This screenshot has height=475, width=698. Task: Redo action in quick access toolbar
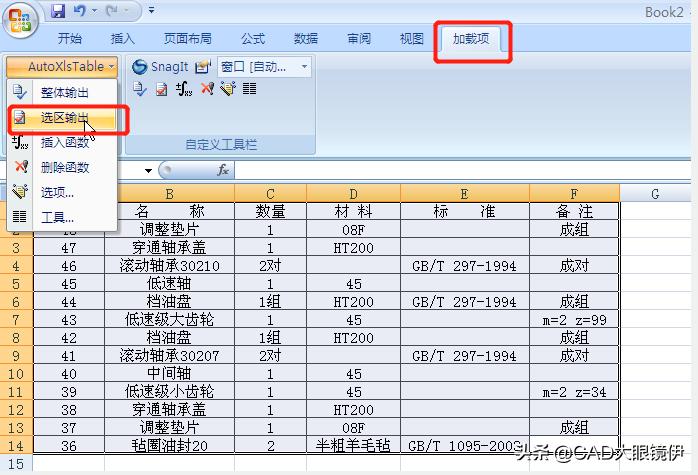[x=112, y=11]
